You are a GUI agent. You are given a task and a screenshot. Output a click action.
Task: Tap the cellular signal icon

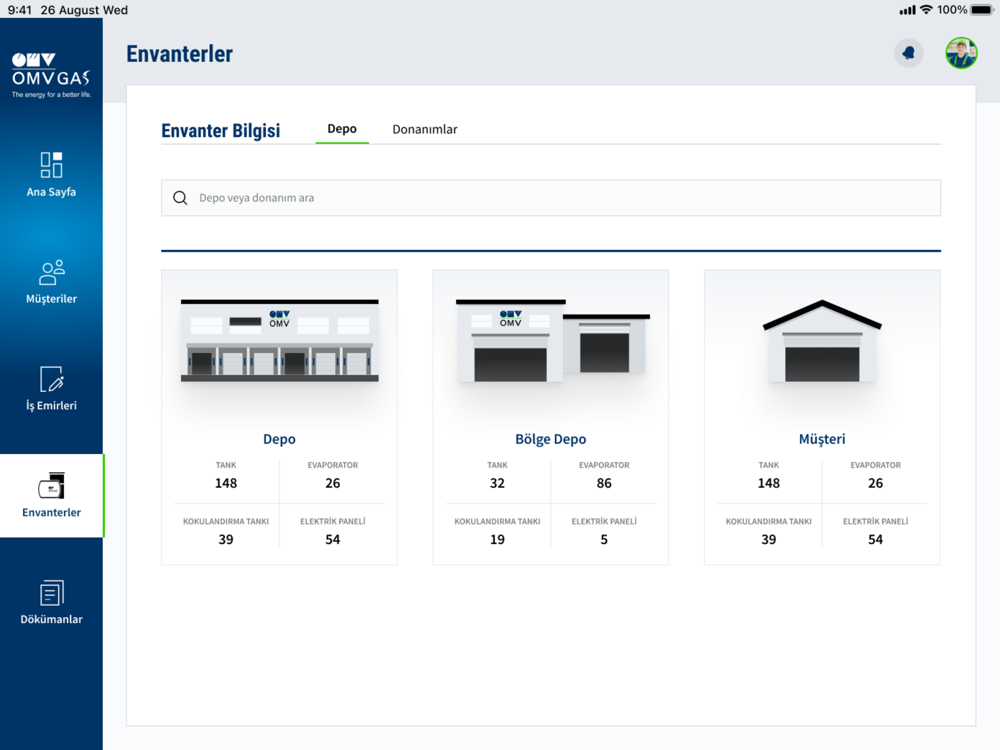(x=907, y=10)
